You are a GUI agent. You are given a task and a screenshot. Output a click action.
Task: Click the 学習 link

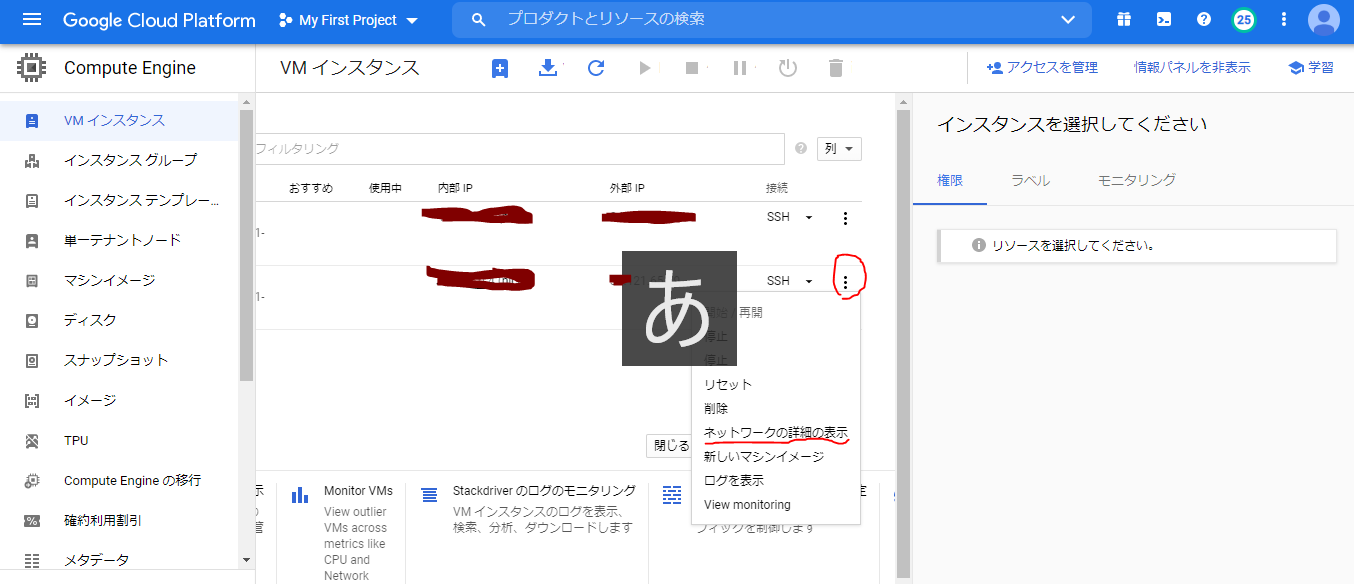(1318, 67)
